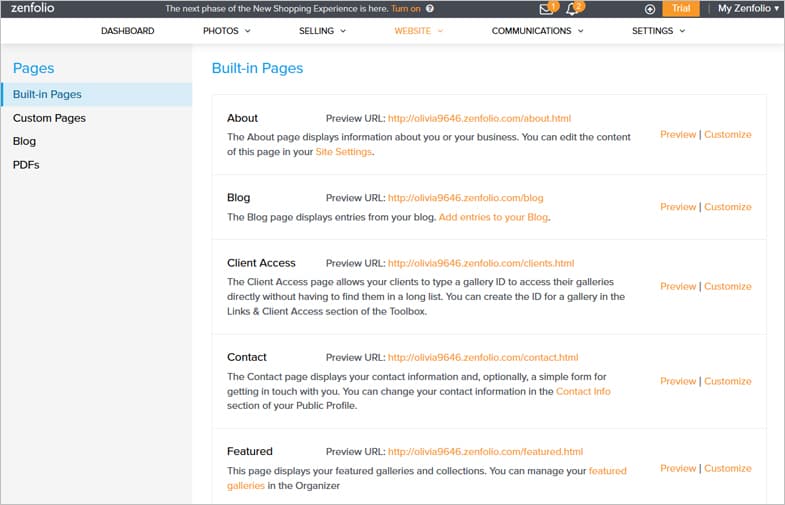Screen dimensions: 785x505
Task: Expand the SELLING menu chevron
Action: click(x=343, y=31)
